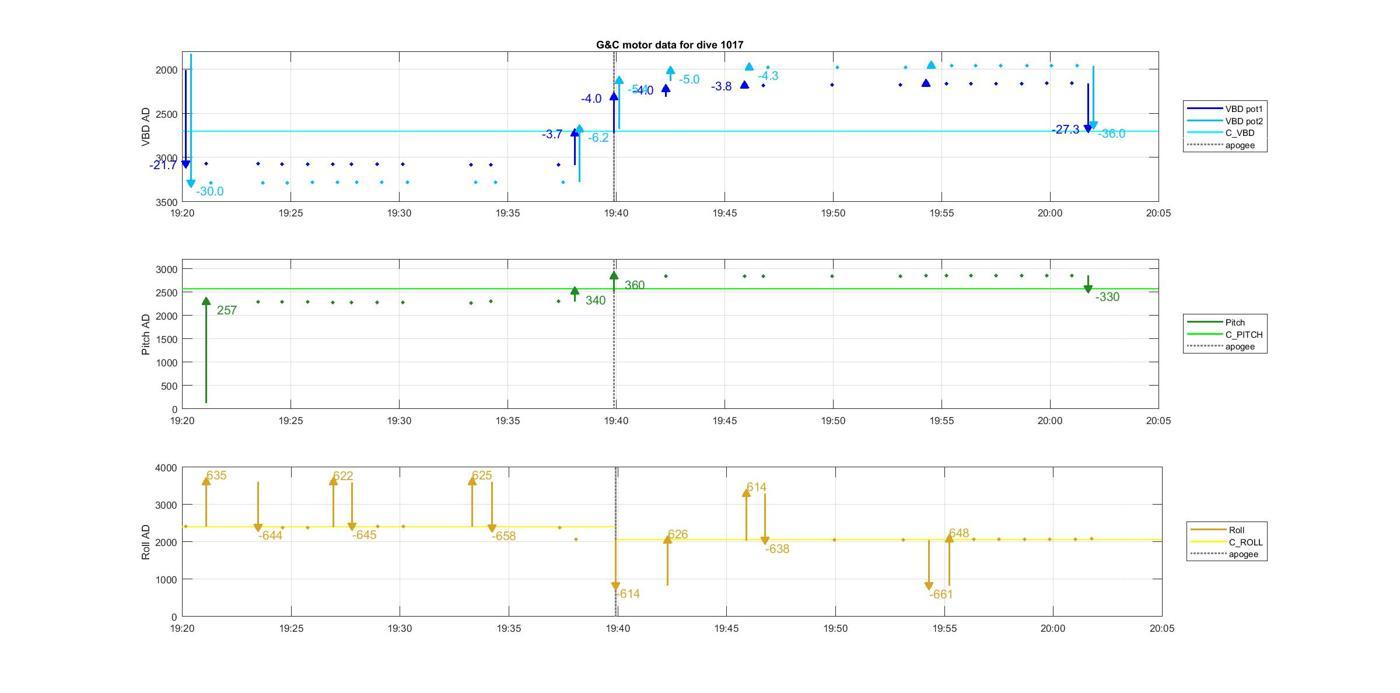Click the '622' roll annotation
1400x693 pixels.
[342, 476]
